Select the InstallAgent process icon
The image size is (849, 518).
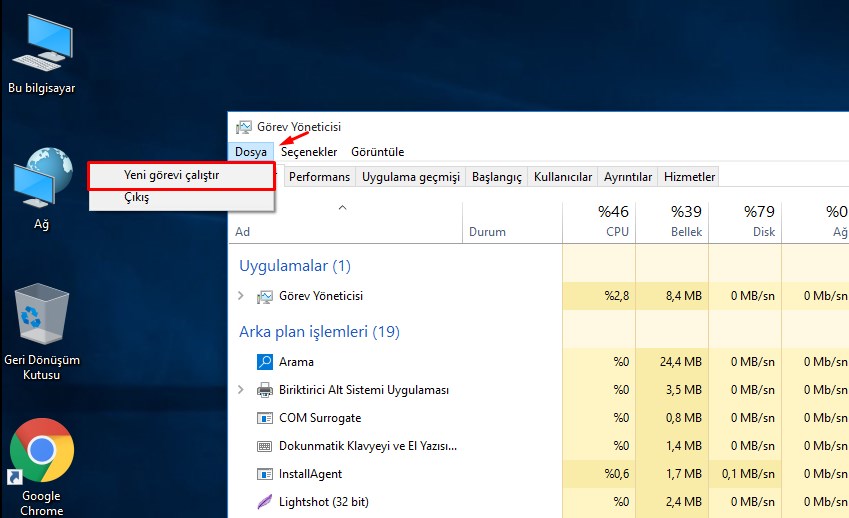(265, 474)
